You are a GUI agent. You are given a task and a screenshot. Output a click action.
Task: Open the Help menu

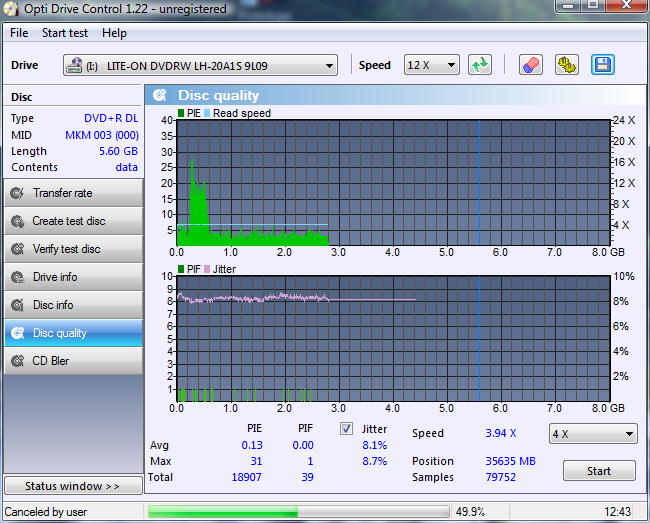click(114, 33)
